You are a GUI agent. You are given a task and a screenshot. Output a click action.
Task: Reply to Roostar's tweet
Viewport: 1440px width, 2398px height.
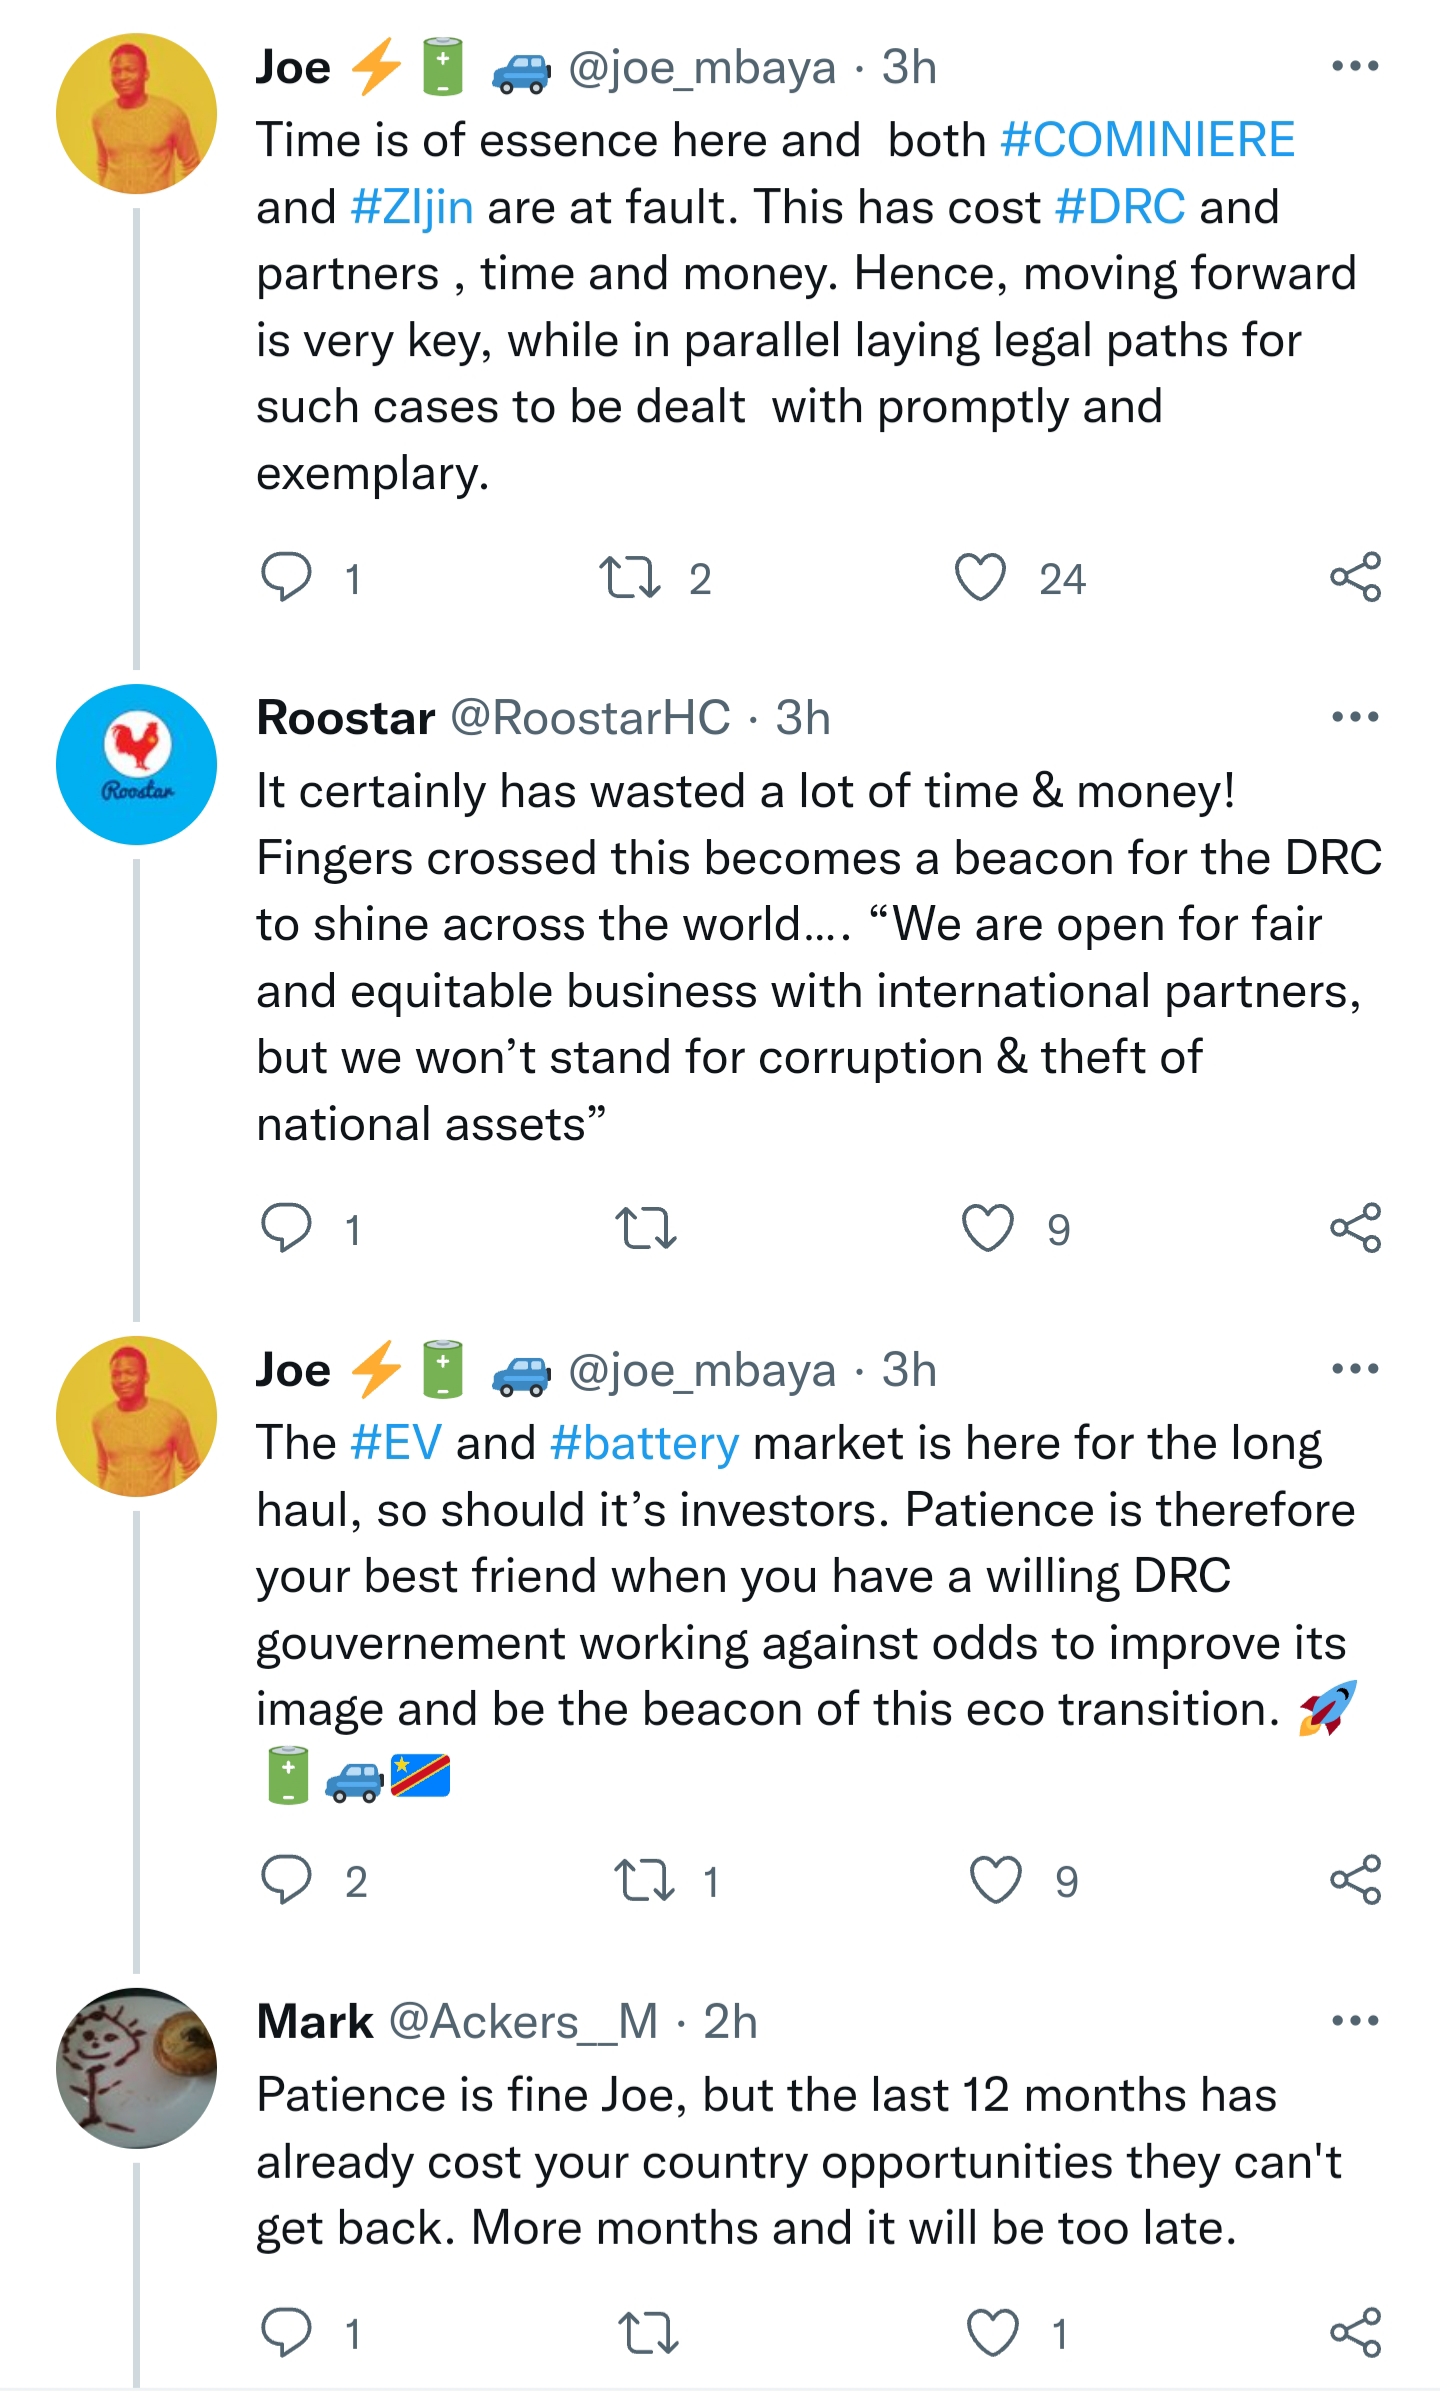click(287, 1228)
